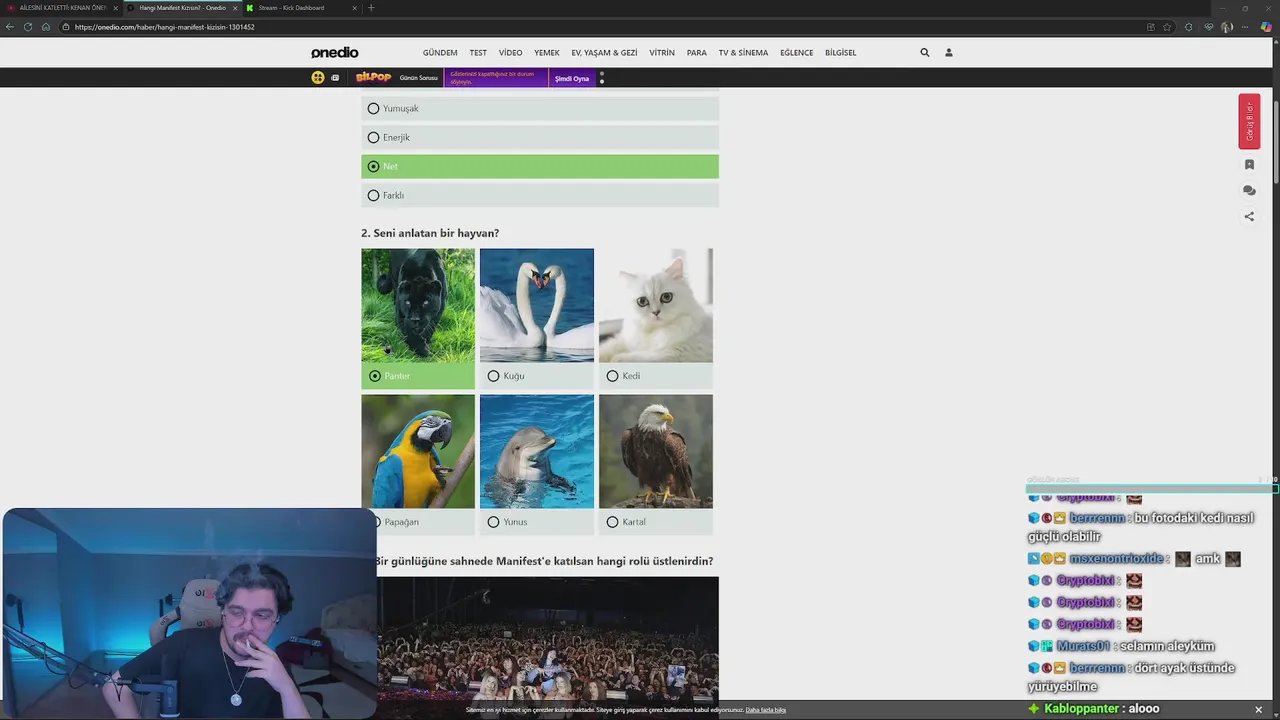The image size is (1280, 720).
Task: Go back with browser back arrow
Action: pos(10,27)
